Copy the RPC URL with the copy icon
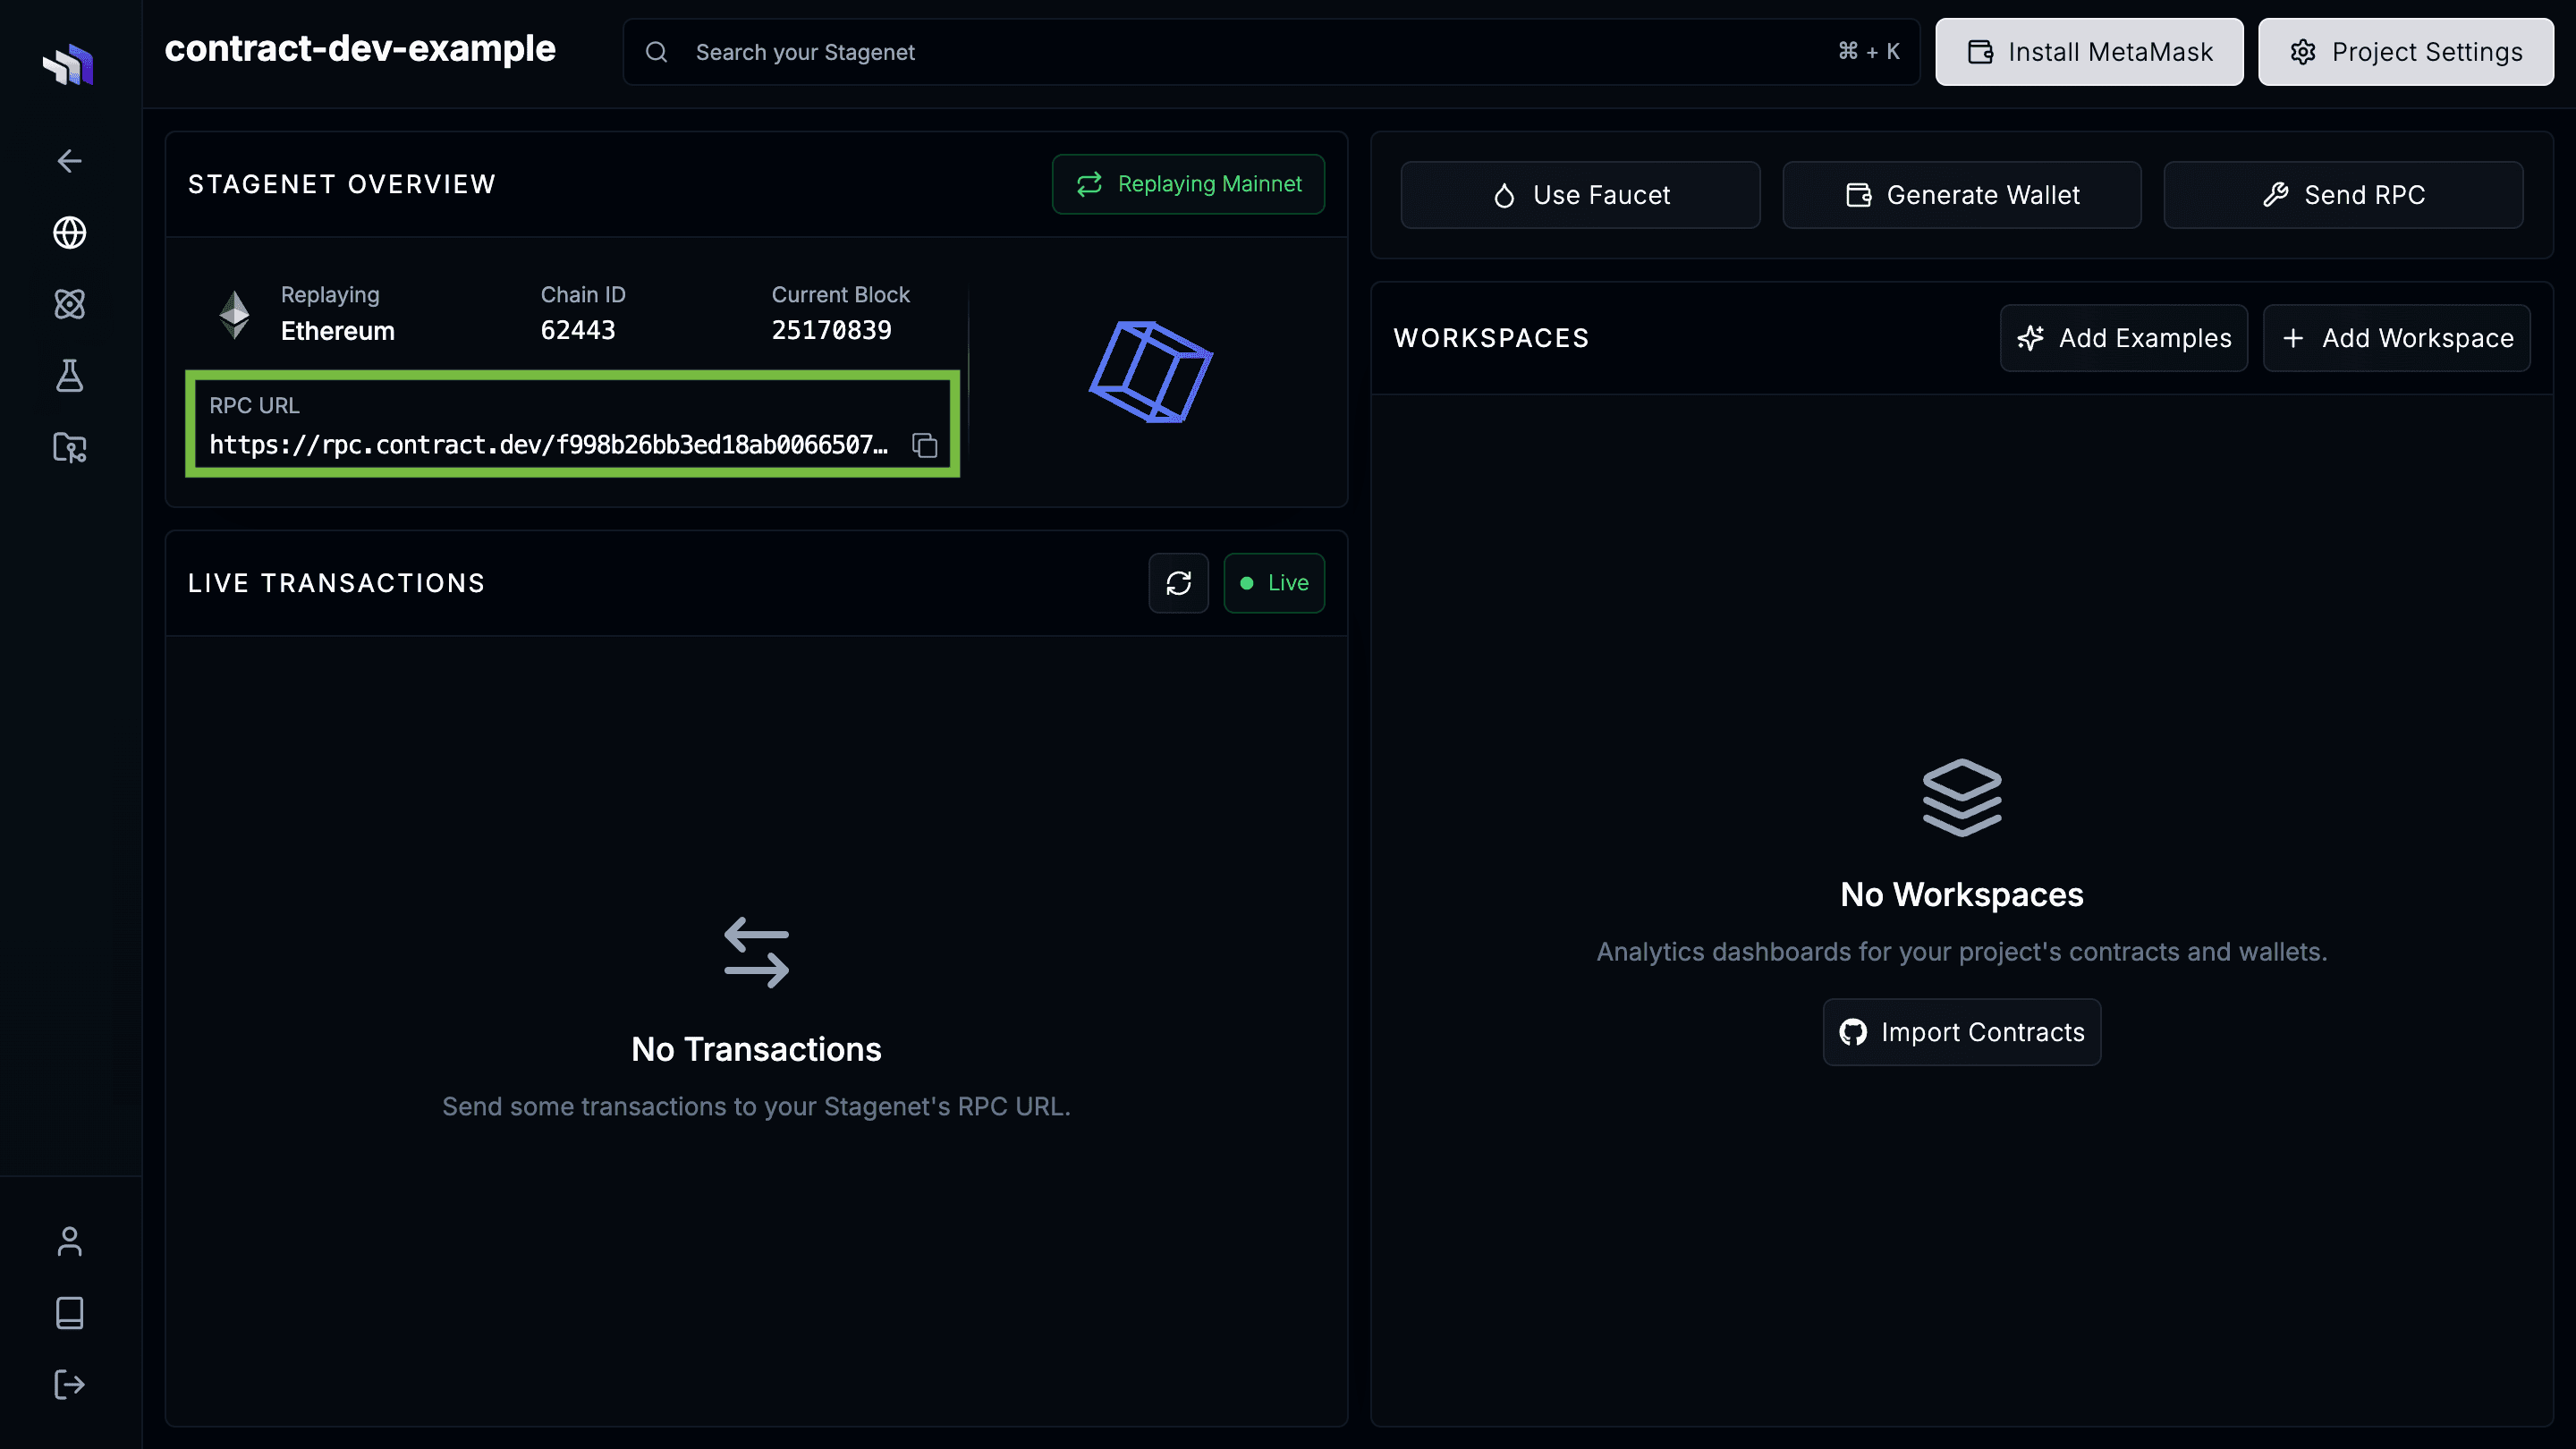2576x1449 pixels. coord(924,445)
